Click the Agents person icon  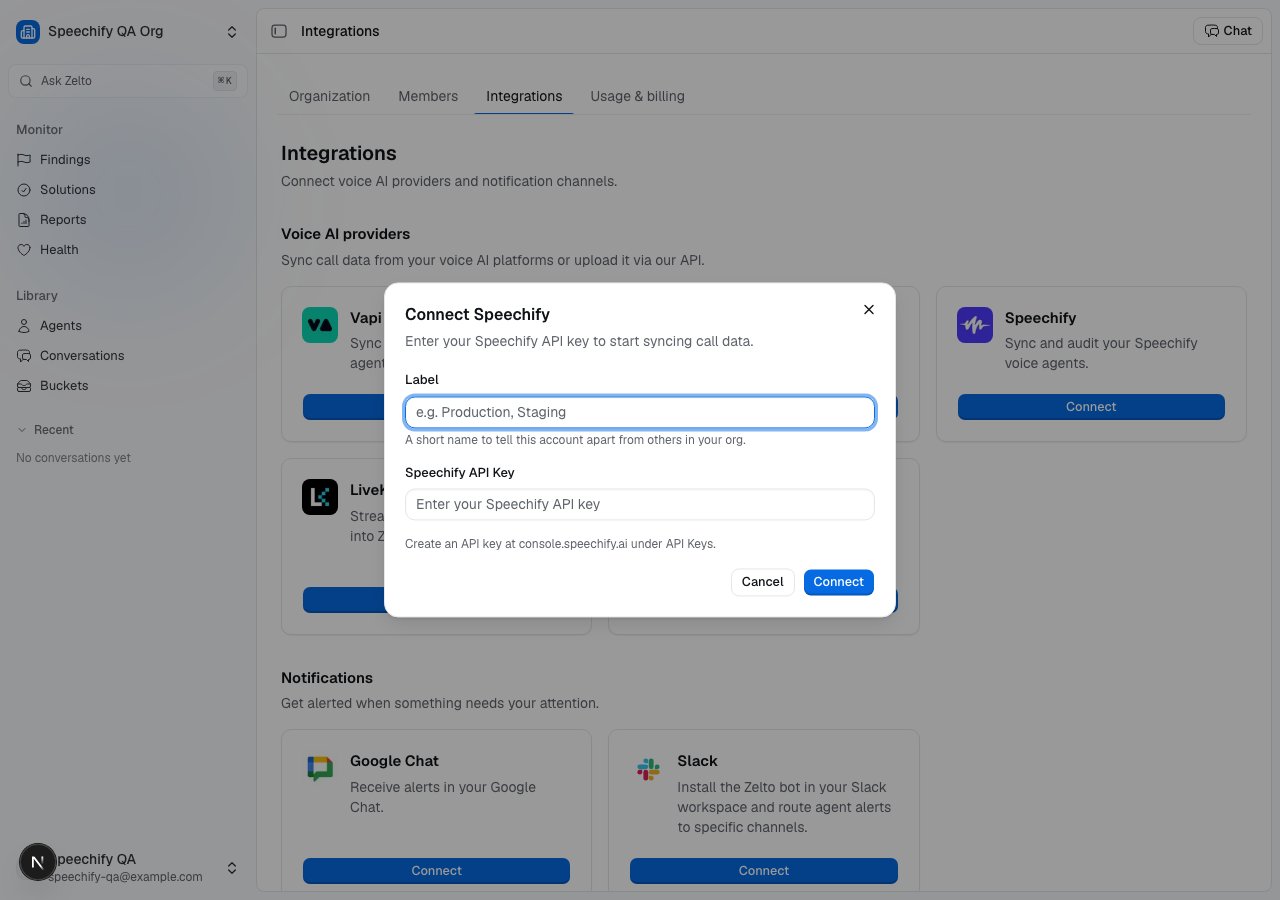(24, 326)
